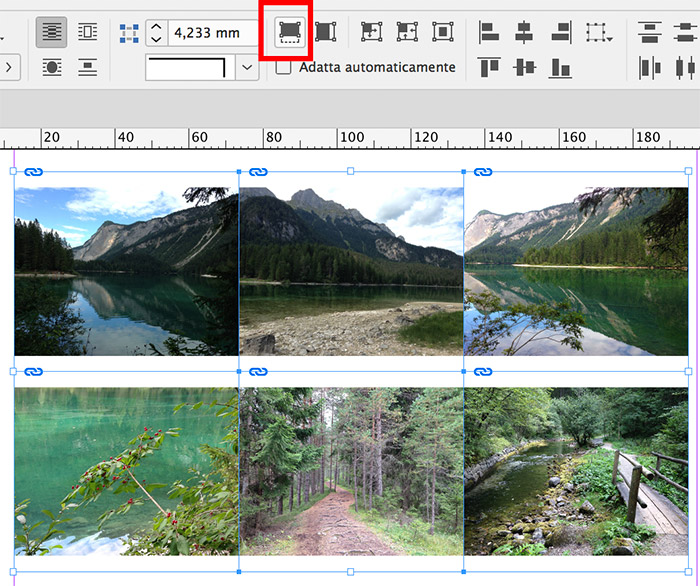Click link badge on forest path photo
The image size is (700, 586).
coord(258,371)
